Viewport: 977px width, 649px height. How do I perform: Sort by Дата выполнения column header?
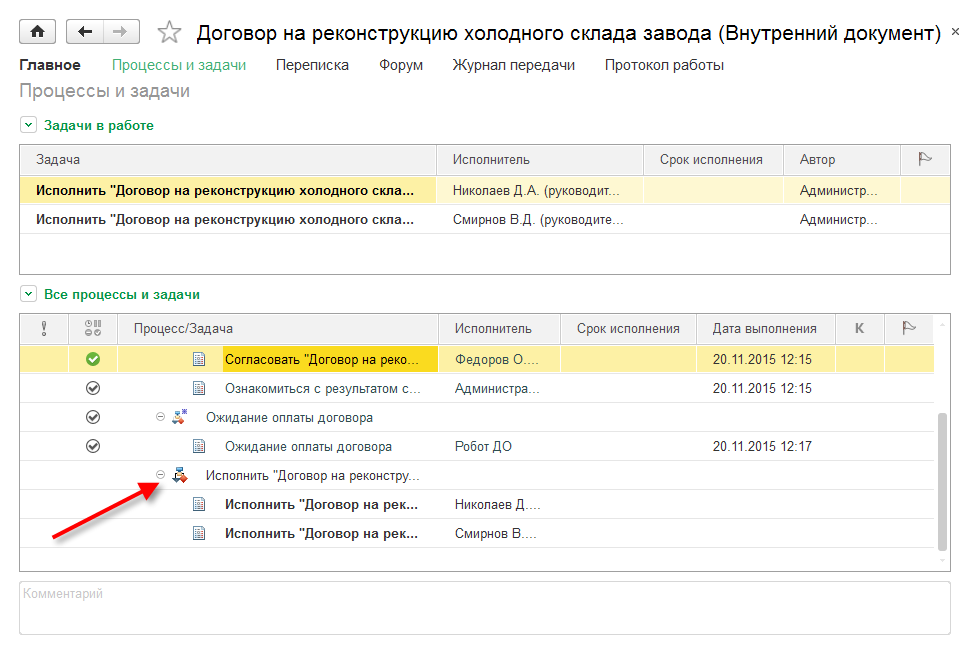pyautogui.click(x=764, y=328)
